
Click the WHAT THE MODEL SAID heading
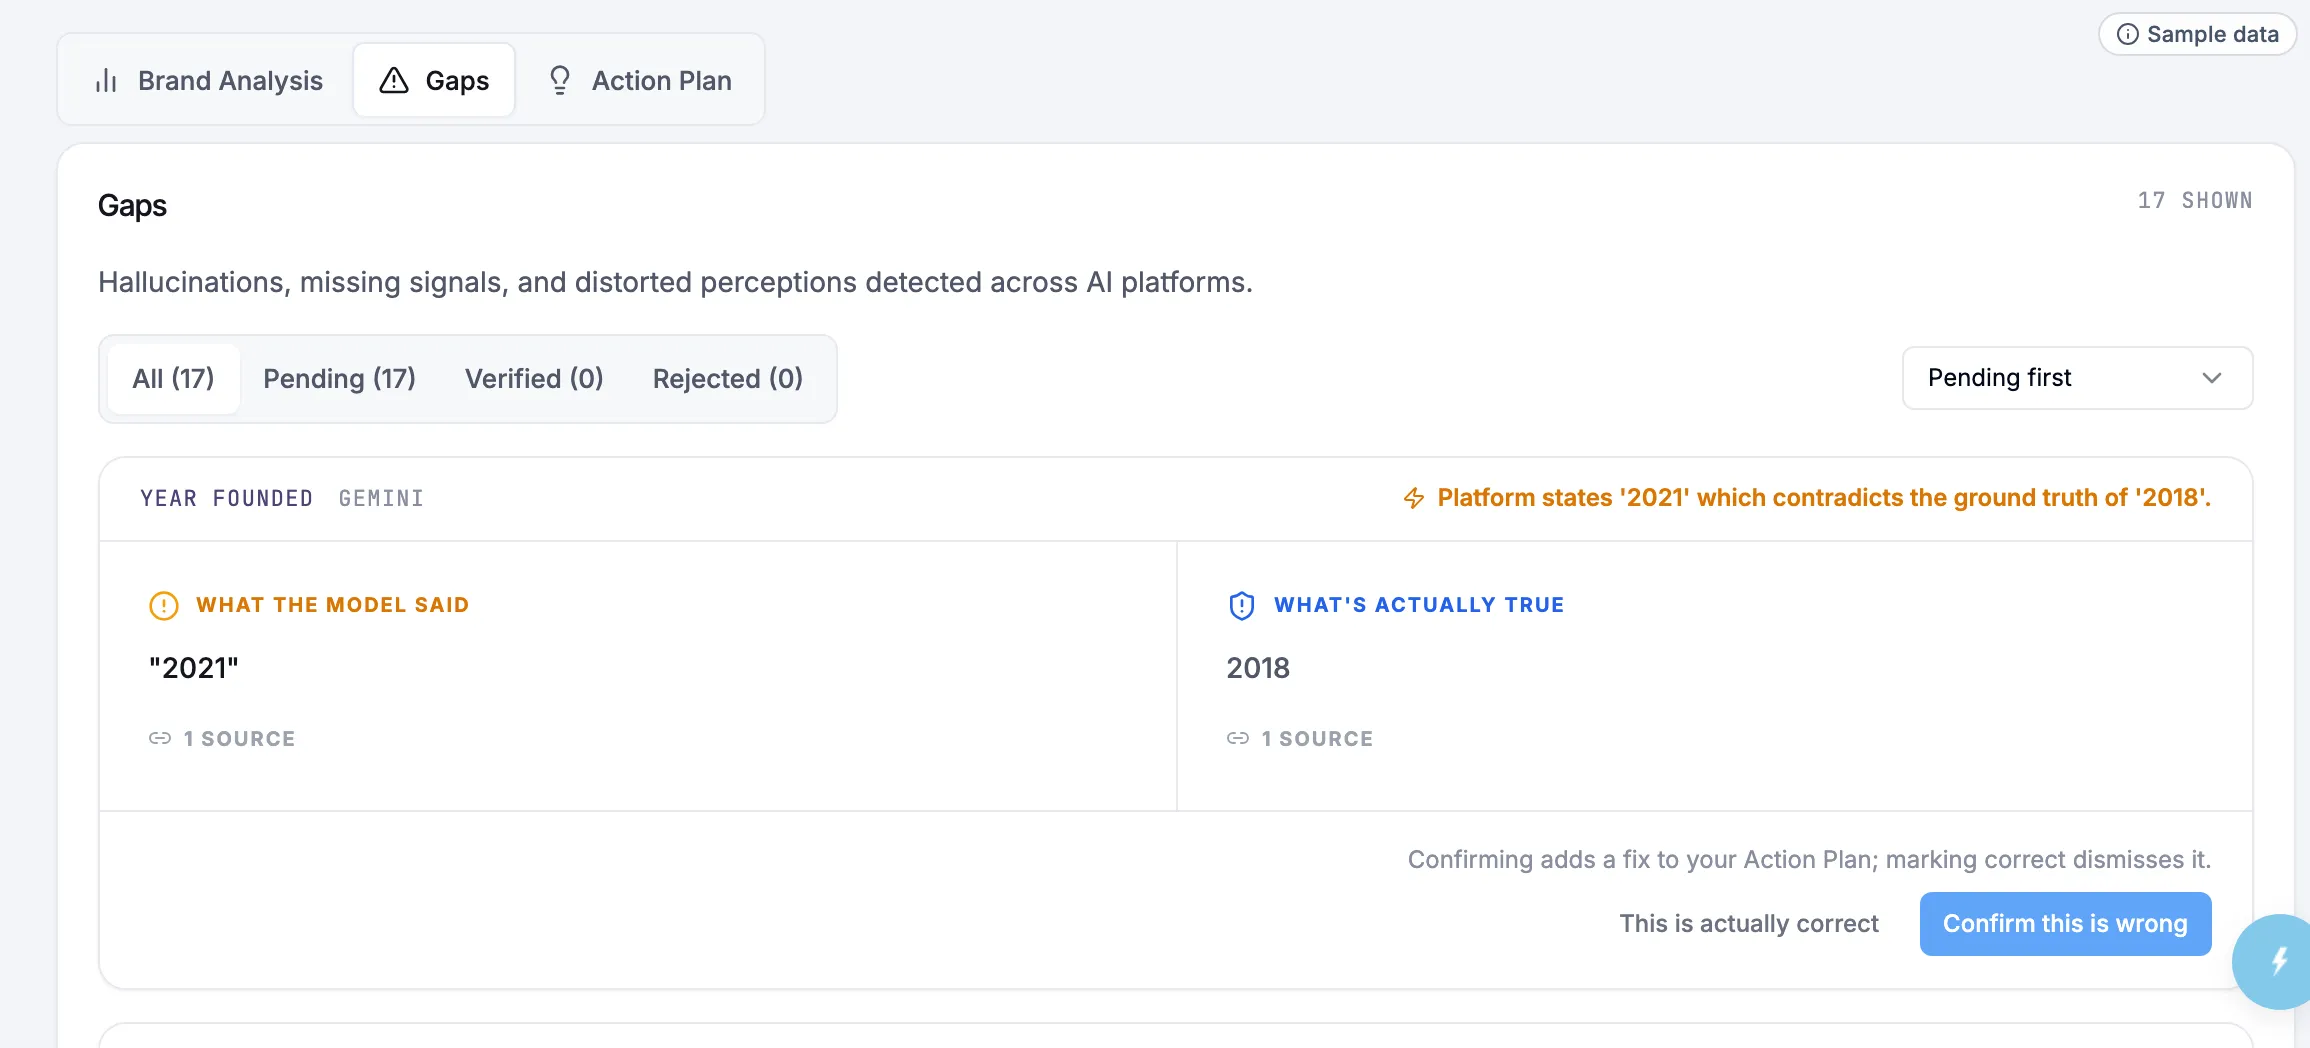click(333, 605)
